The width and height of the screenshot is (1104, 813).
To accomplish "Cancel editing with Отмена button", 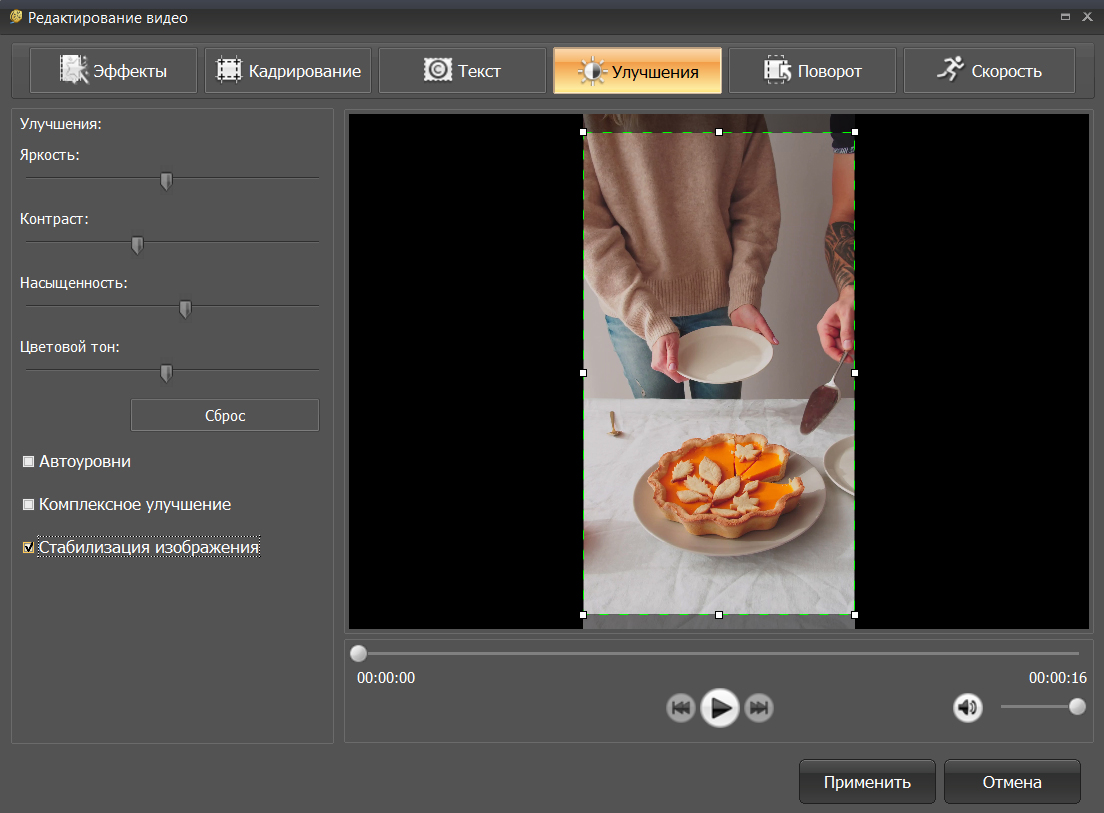I will pyautogui.click(x=1012, y=782).
